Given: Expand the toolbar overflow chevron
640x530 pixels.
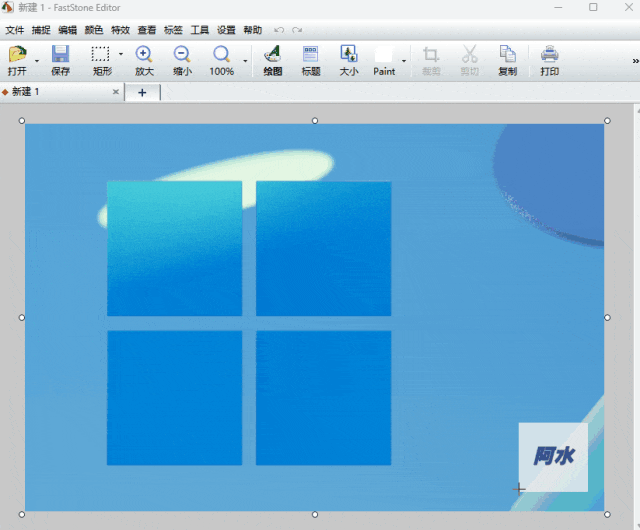Looking at the screenshot, I should (x=636, y=61).
